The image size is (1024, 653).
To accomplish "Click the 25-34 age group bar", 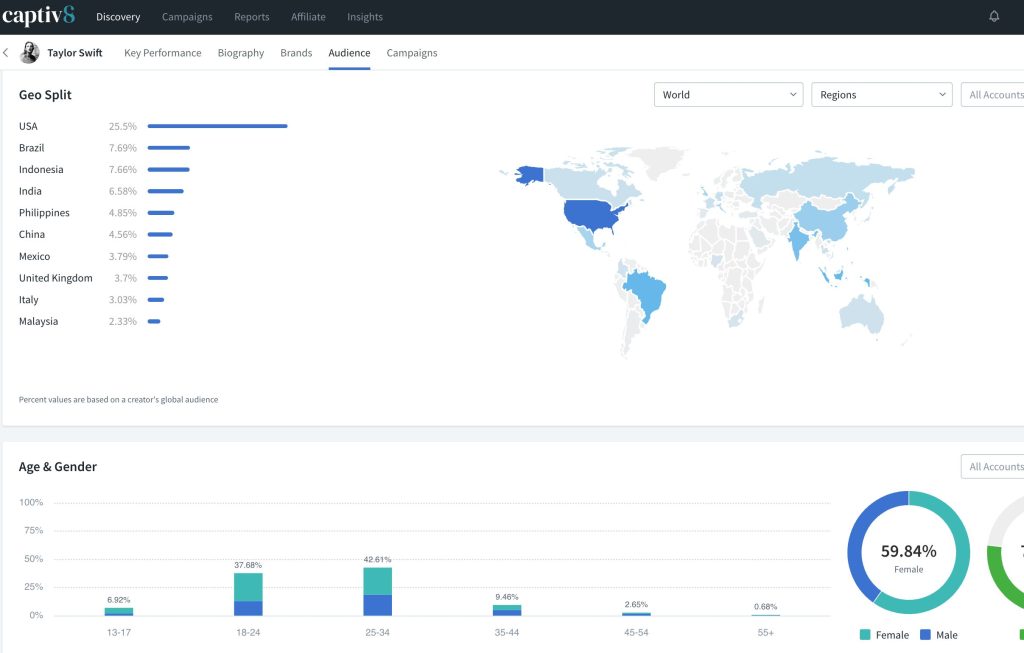I will pyautogui.click(x=377, y=592).
